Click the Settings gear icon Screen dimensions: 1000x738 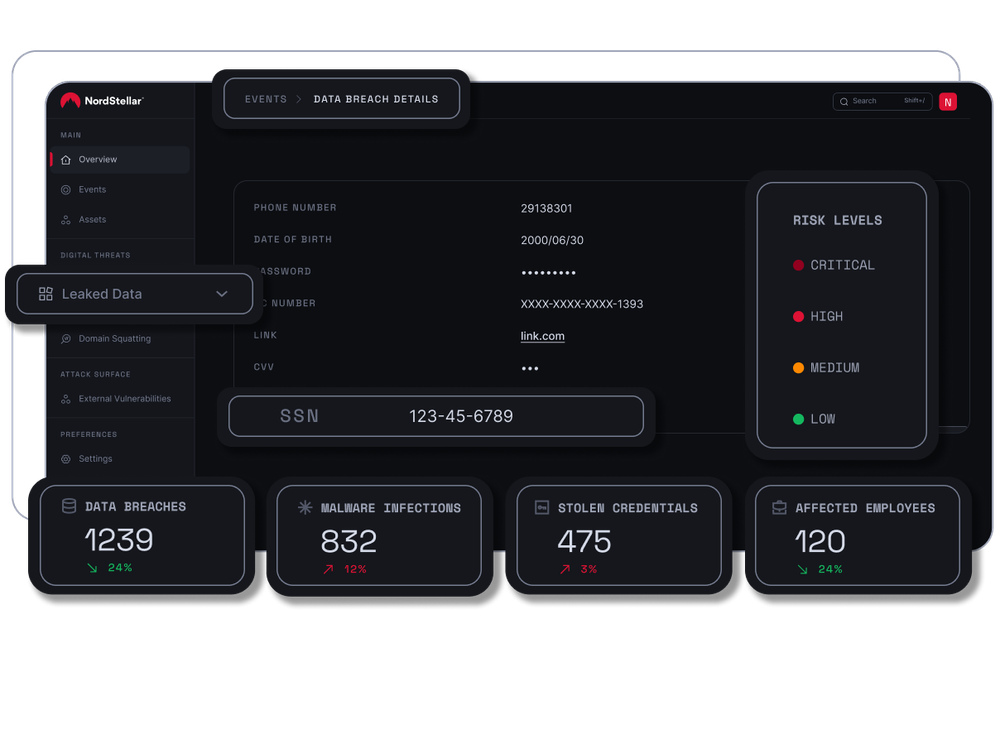coord(66,459)
